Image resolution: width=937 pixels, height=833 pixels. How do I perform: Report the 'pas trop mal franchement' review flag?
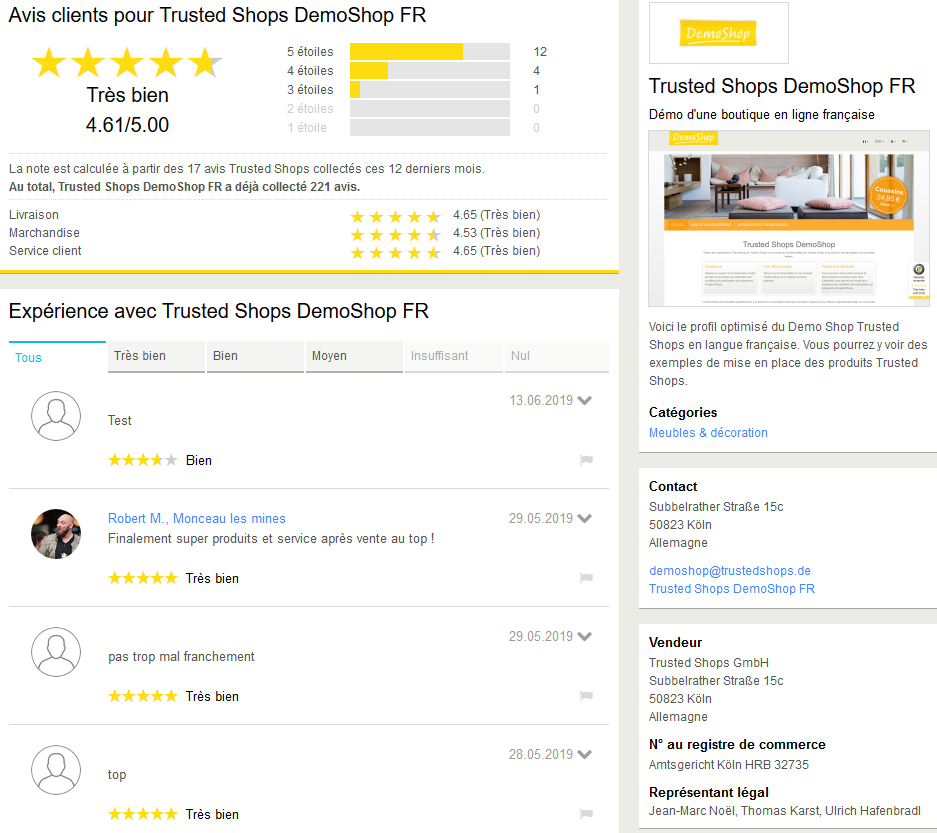[586, 696]
